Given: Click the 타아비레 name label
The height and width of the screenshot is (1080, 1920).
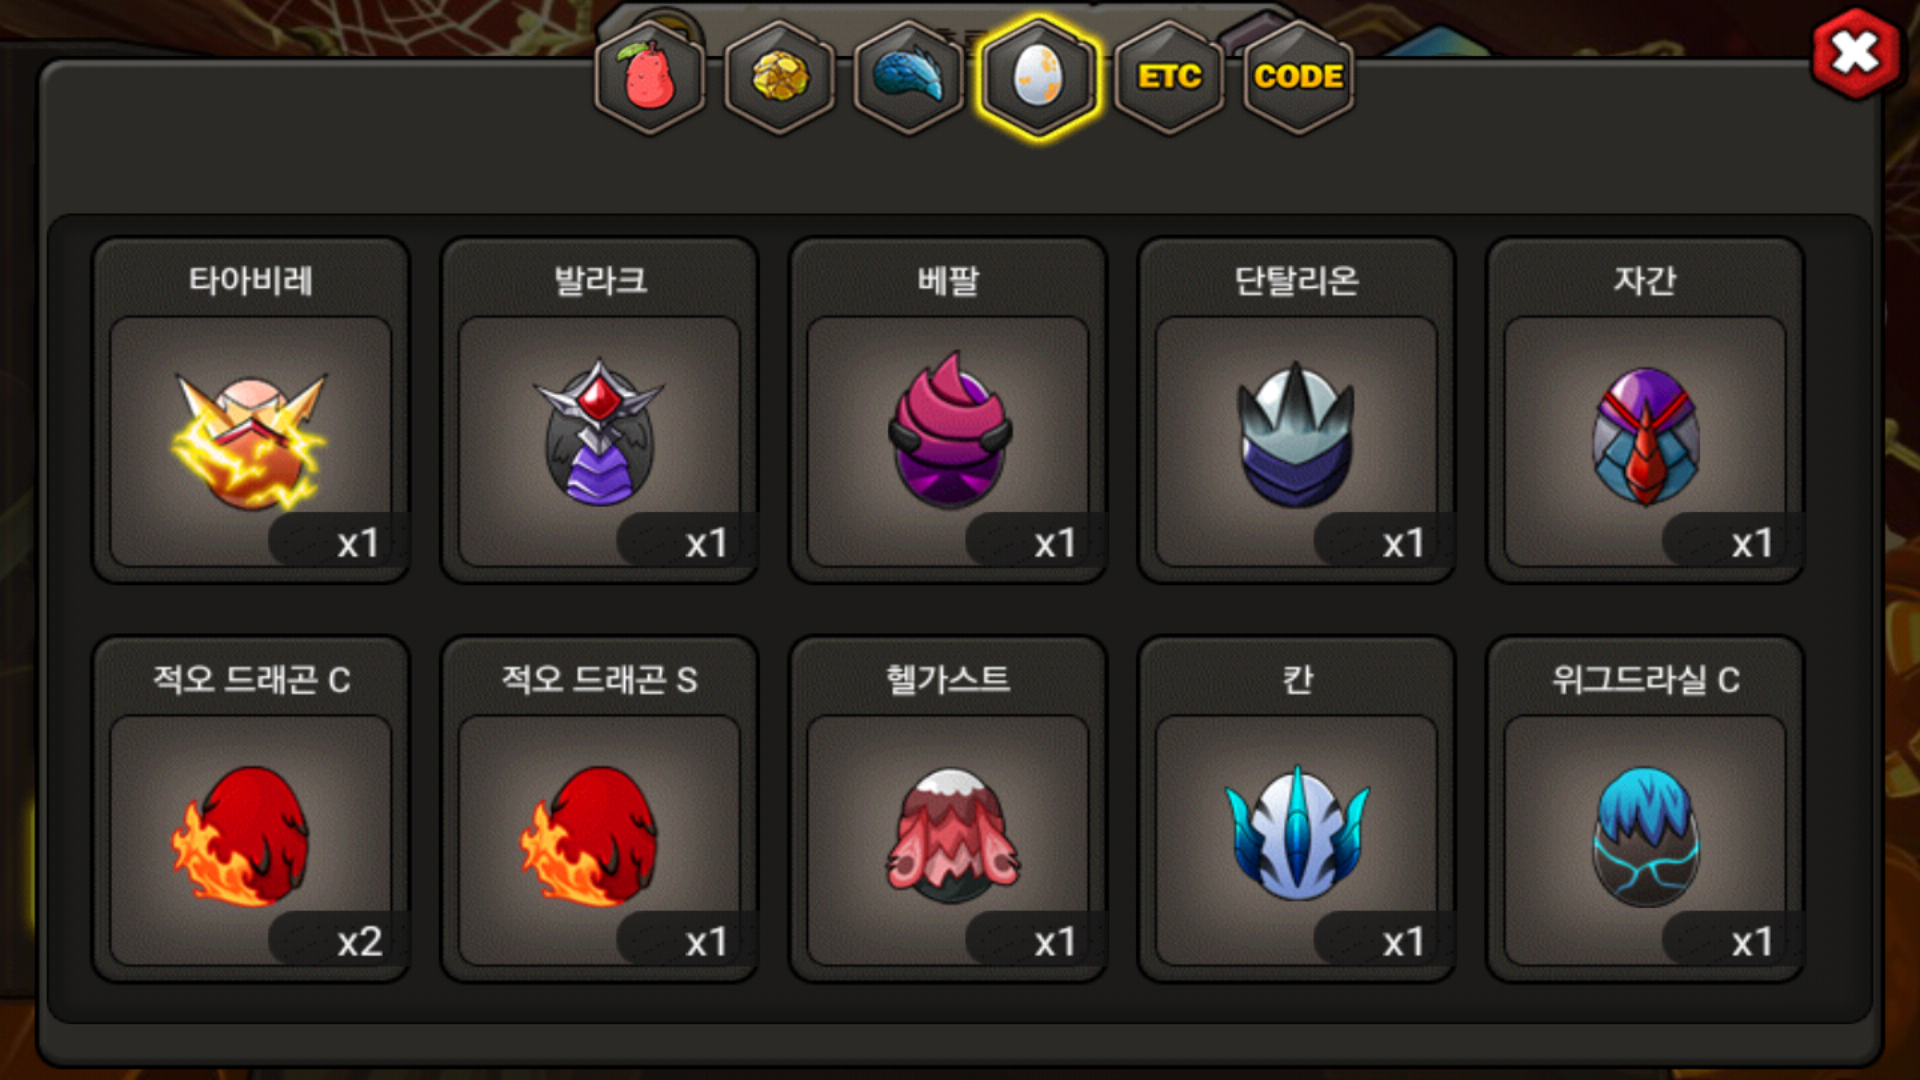Looking at the screenshot, I should 251,280.
